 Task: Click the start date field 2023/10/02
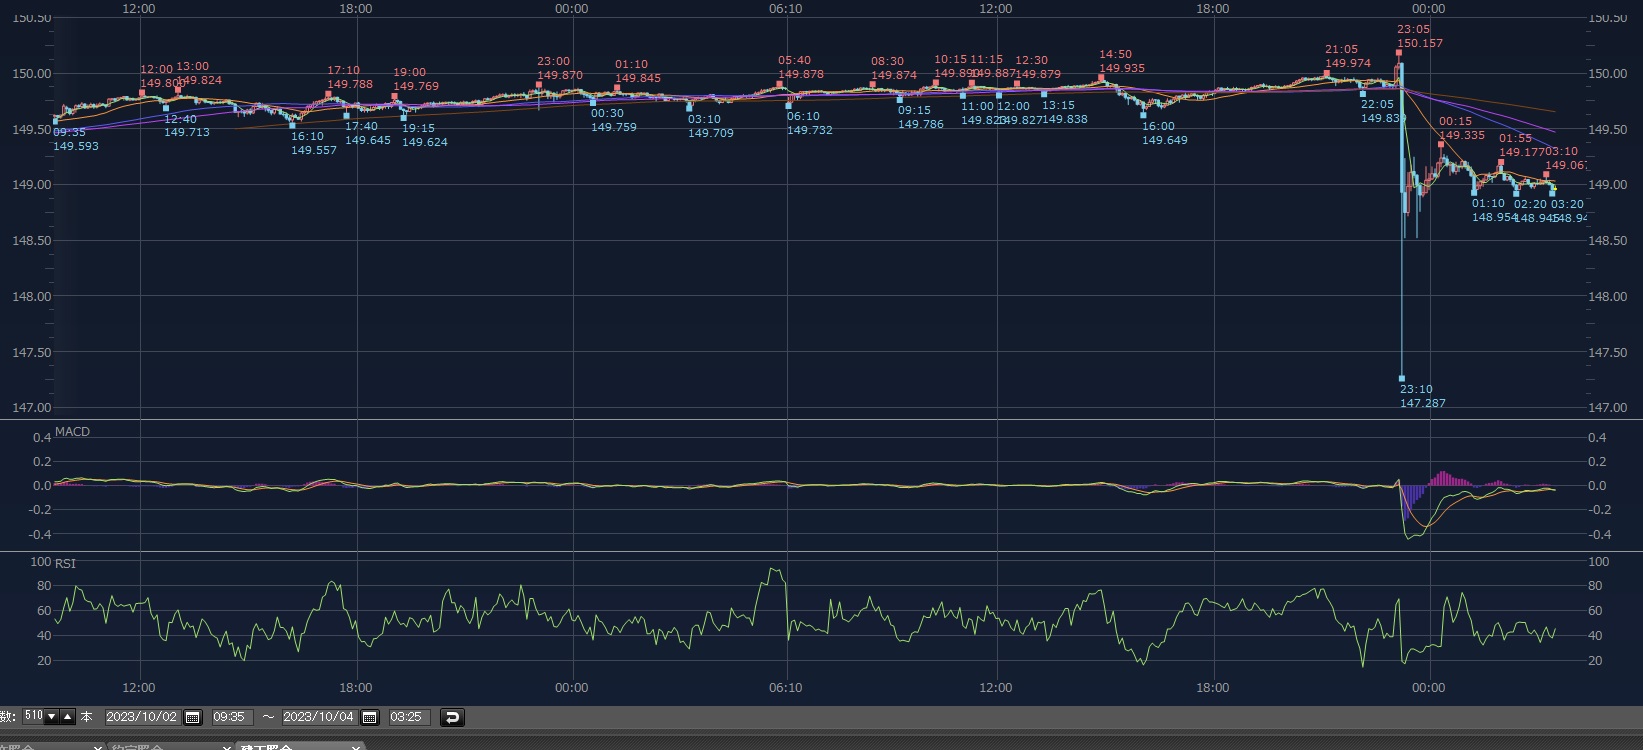click(141, 717)
